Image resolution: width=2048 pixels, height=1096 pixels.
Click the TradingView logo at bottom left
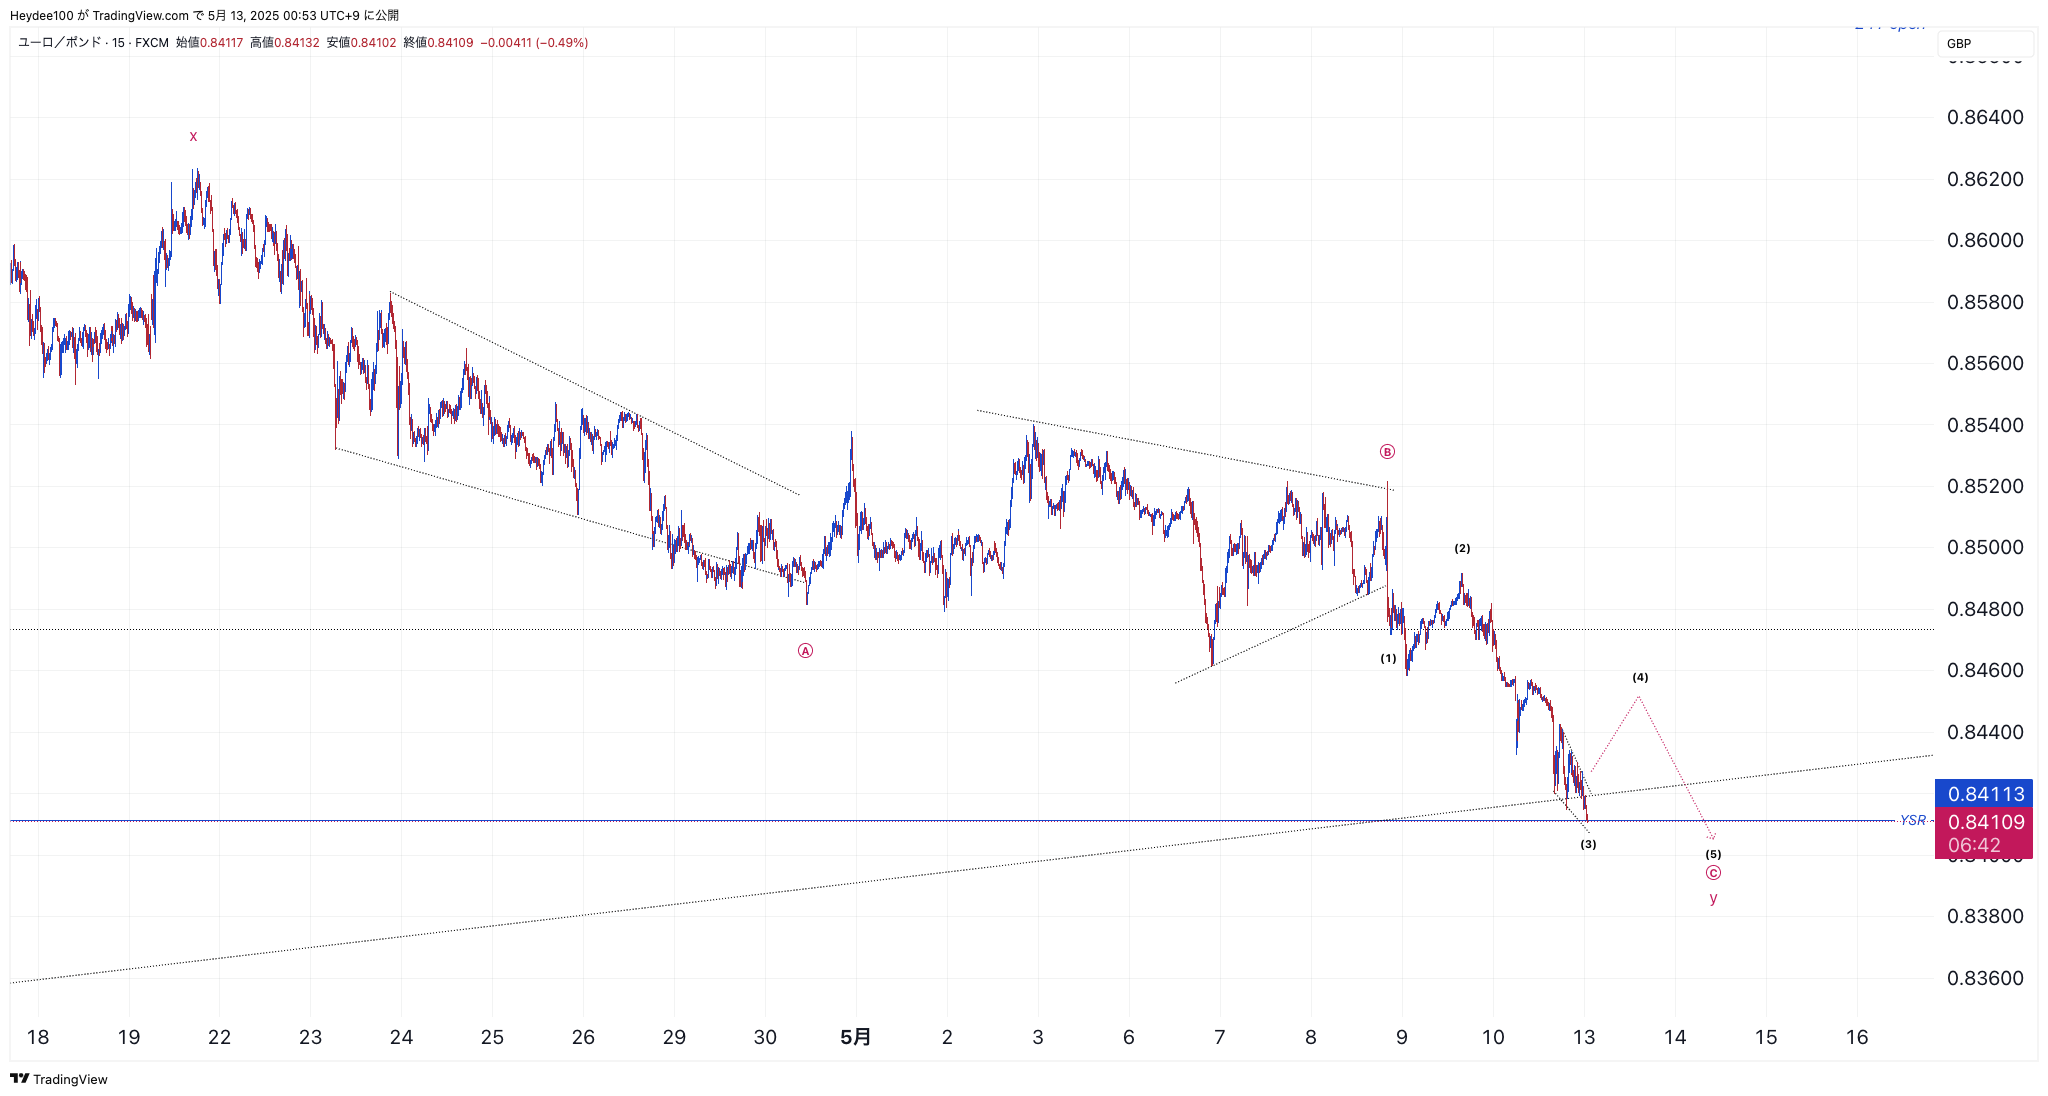point(59,1079)
